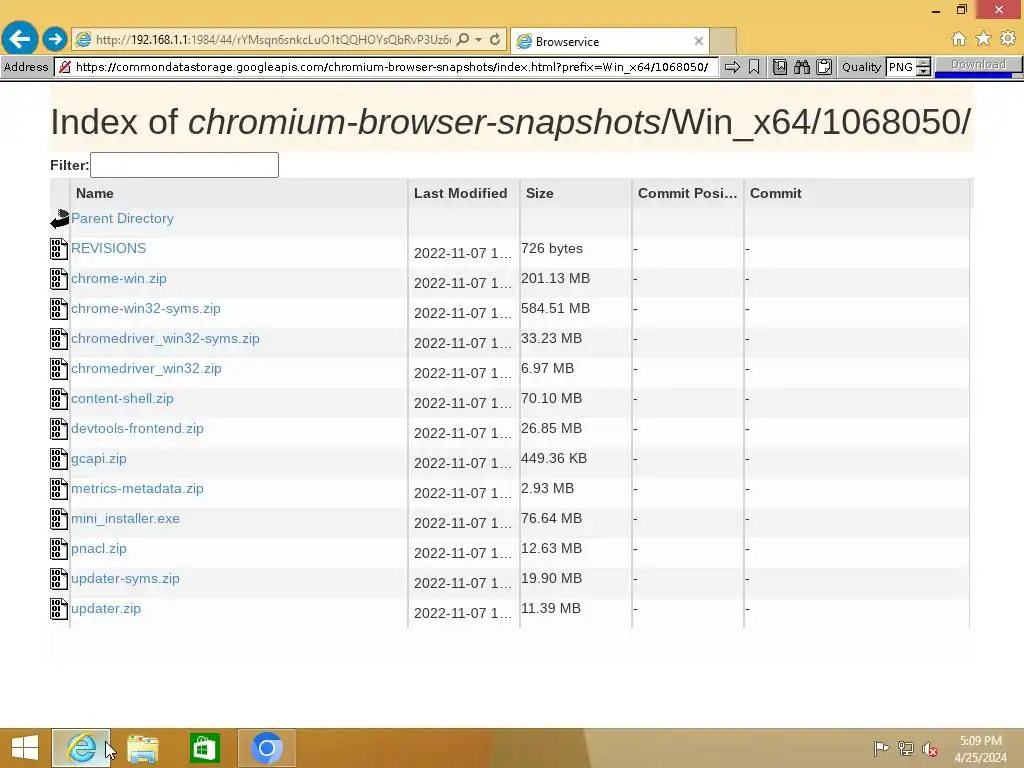Screen dimensions: 1024x768
Task: Open File Explorer from the taskbar
Action: [x=142, y=748]
